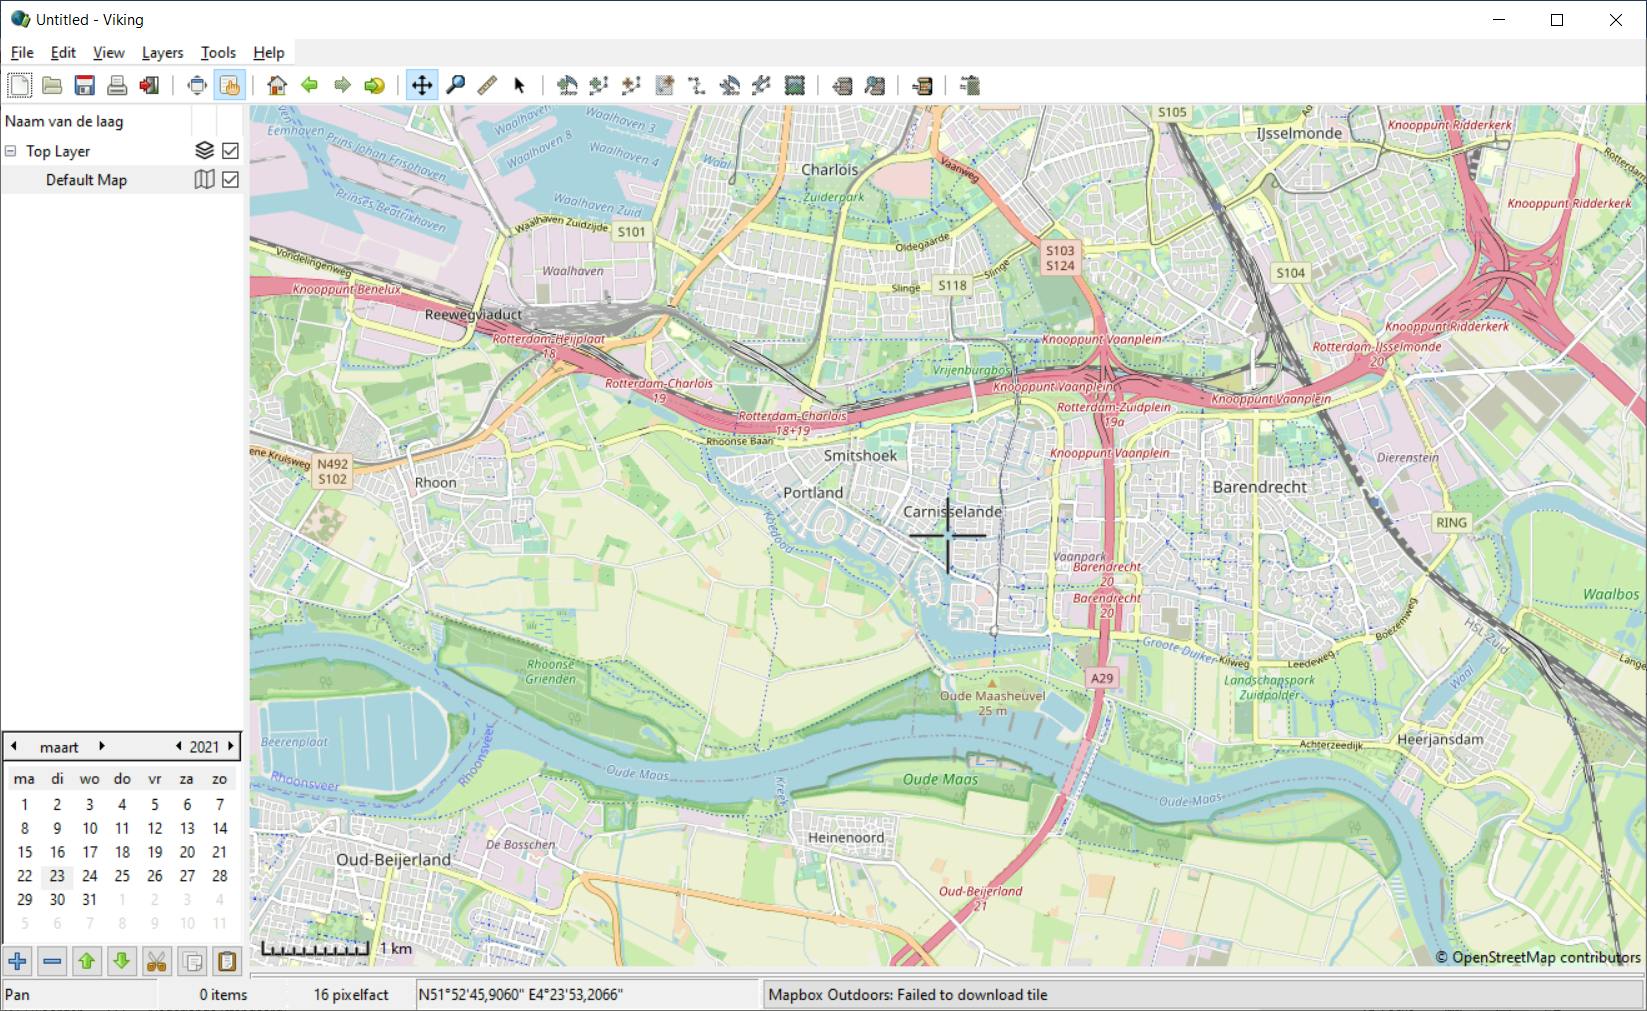Save file using the floppy disk icon

tap(85, 86)
